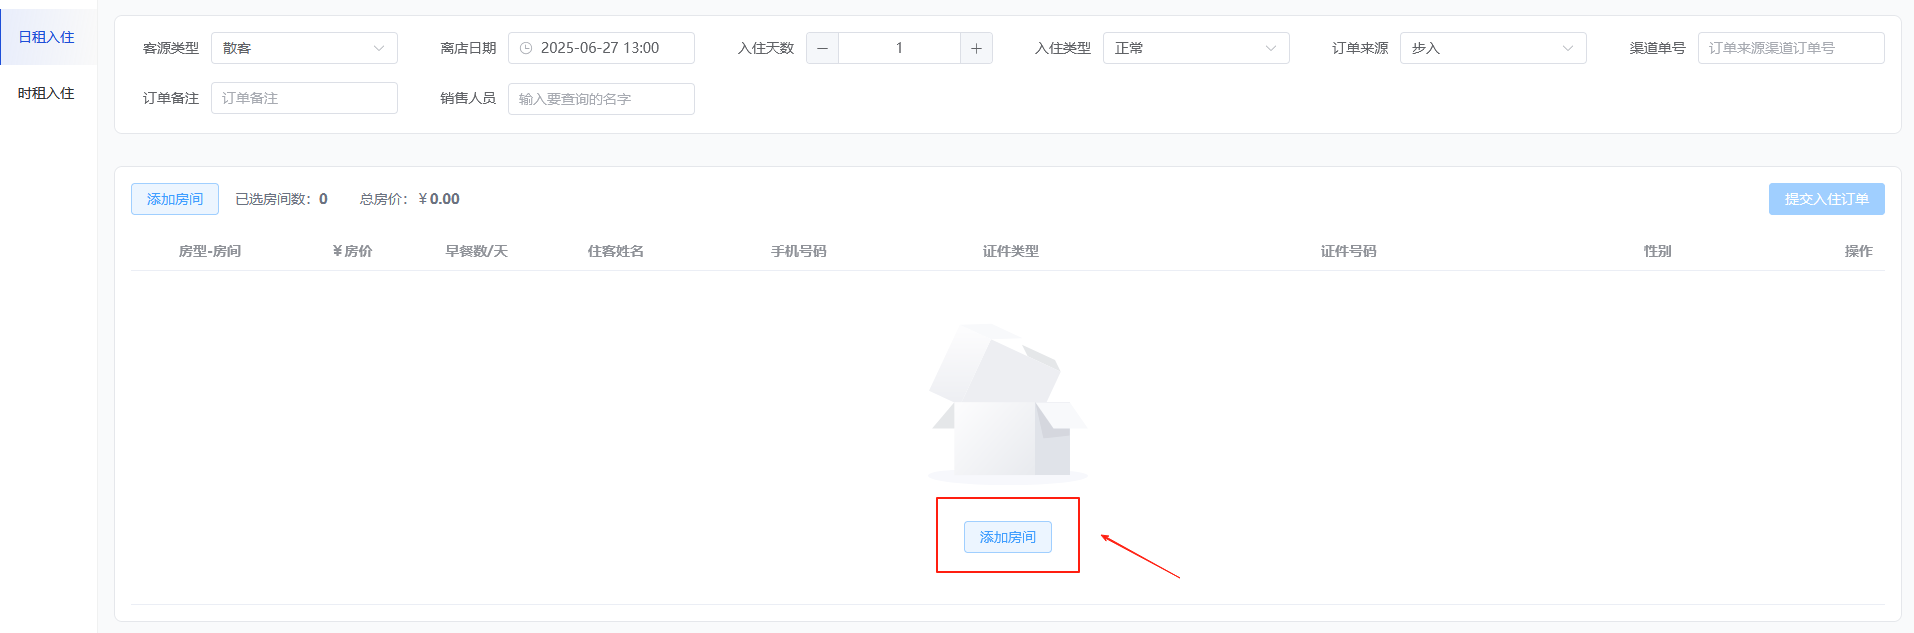Image resolution: width=1914 pixels, height=633 pixels.
Task: Click the 订单备注 input field
Action: pos(304,98)
